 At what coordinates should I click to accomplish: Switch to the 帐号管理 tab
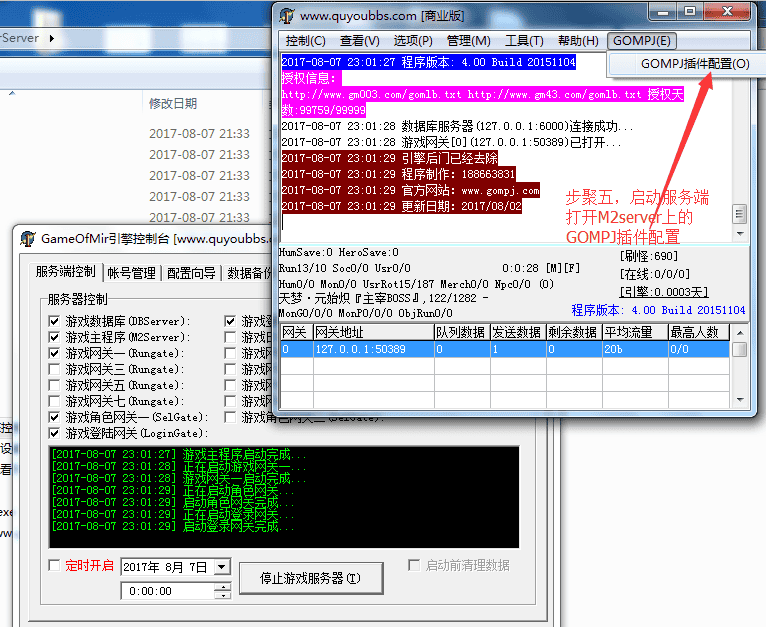pos(131,273)
